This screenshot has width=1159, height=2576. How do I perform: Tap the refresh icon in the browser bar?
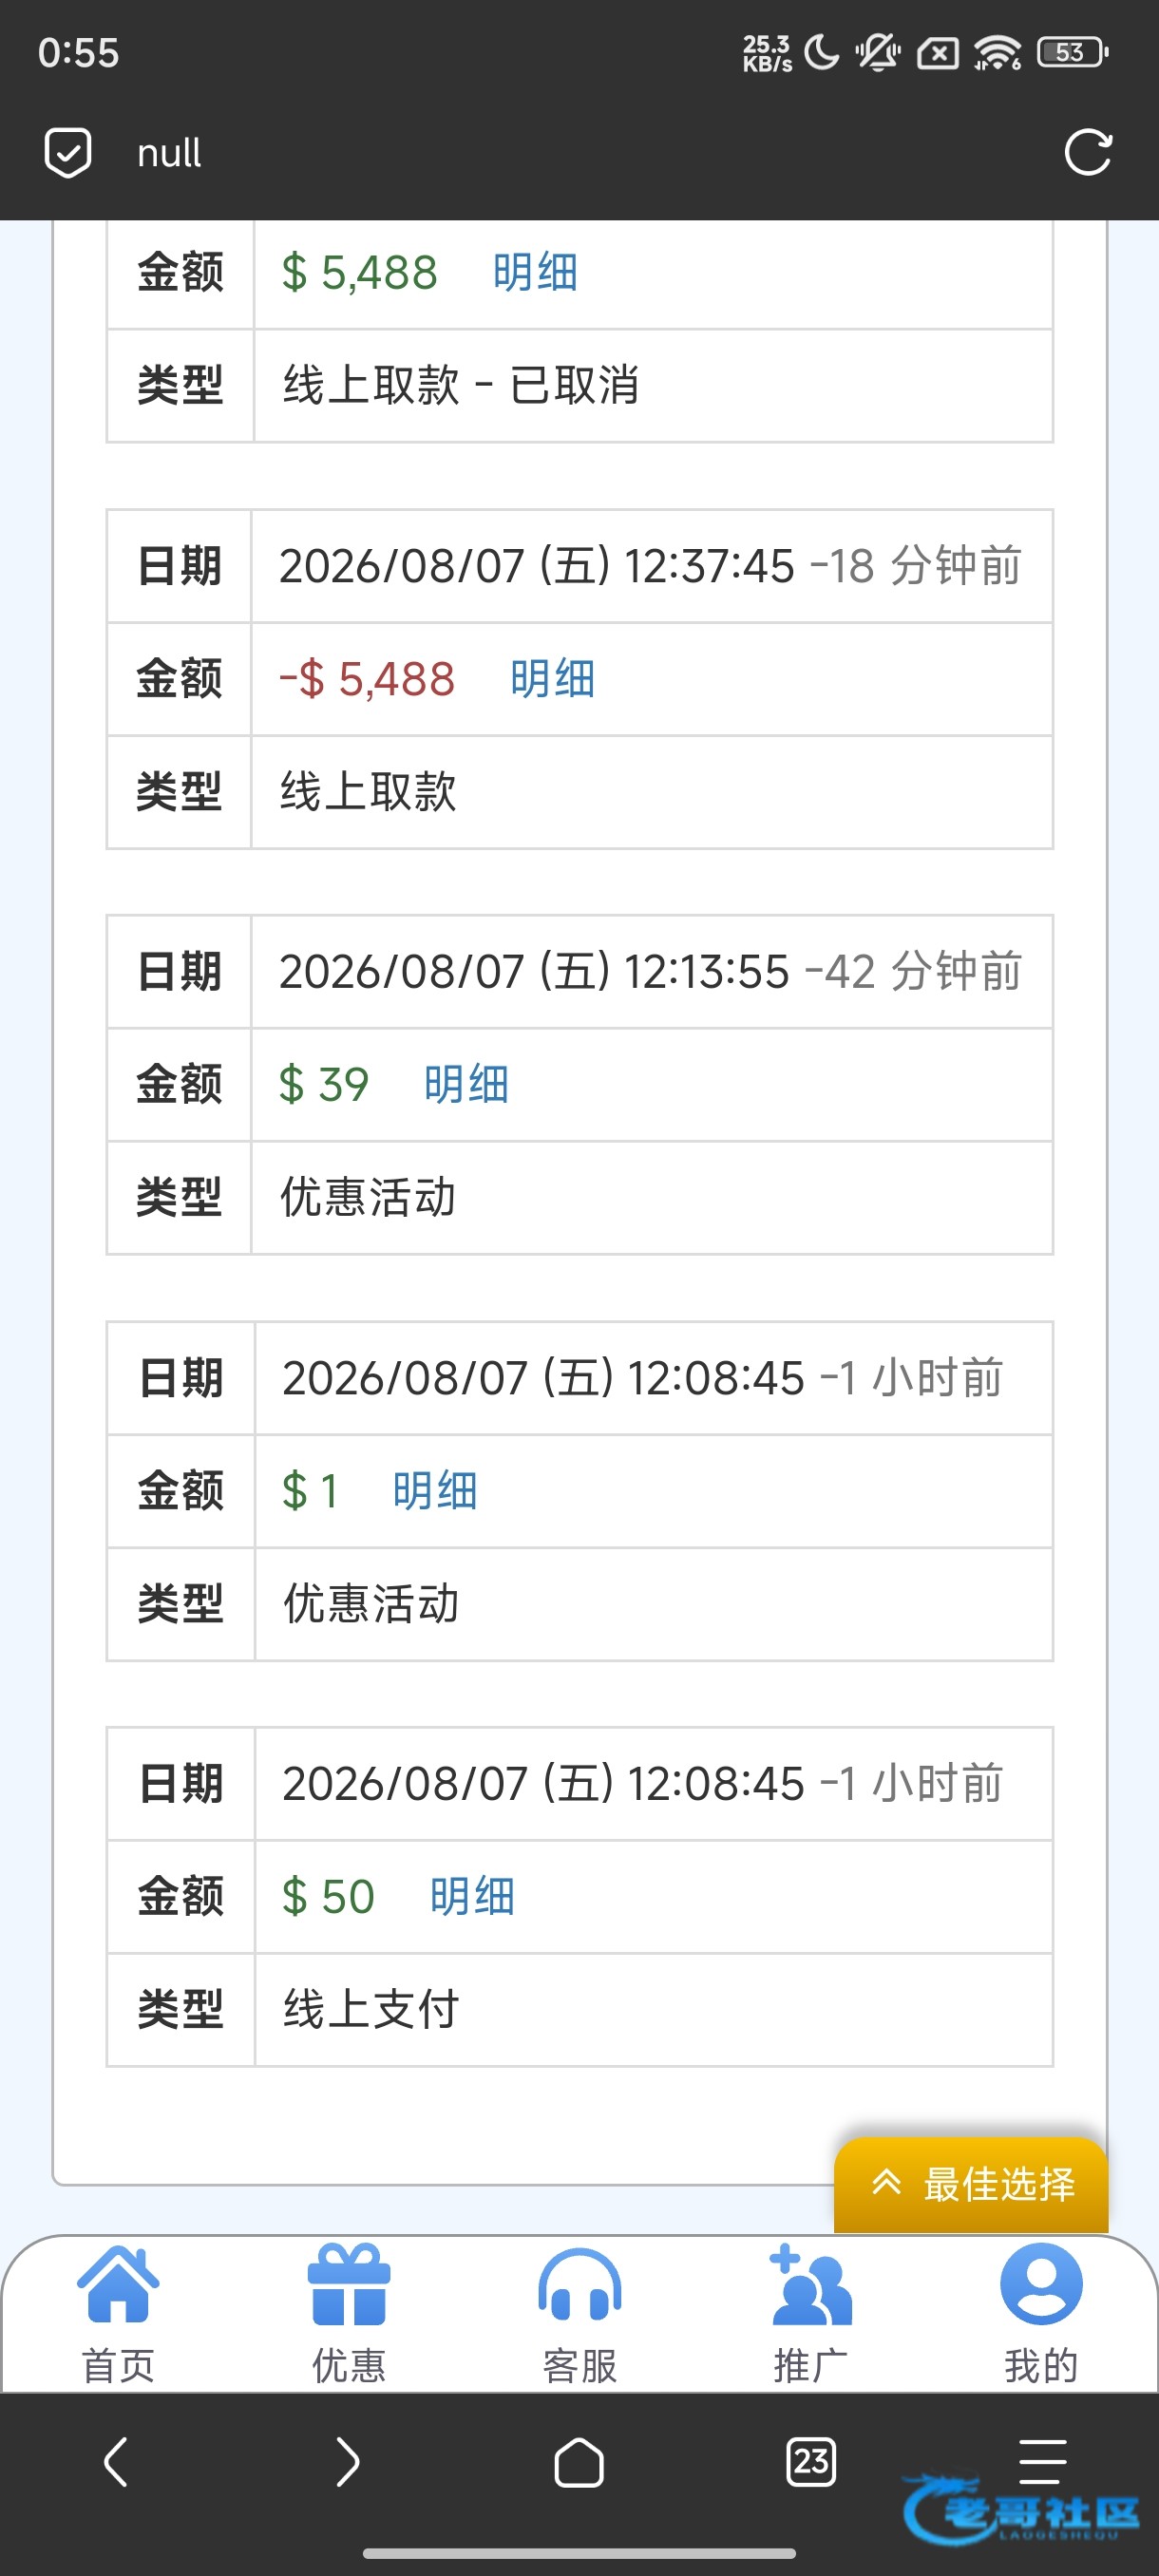(1087, 153)
